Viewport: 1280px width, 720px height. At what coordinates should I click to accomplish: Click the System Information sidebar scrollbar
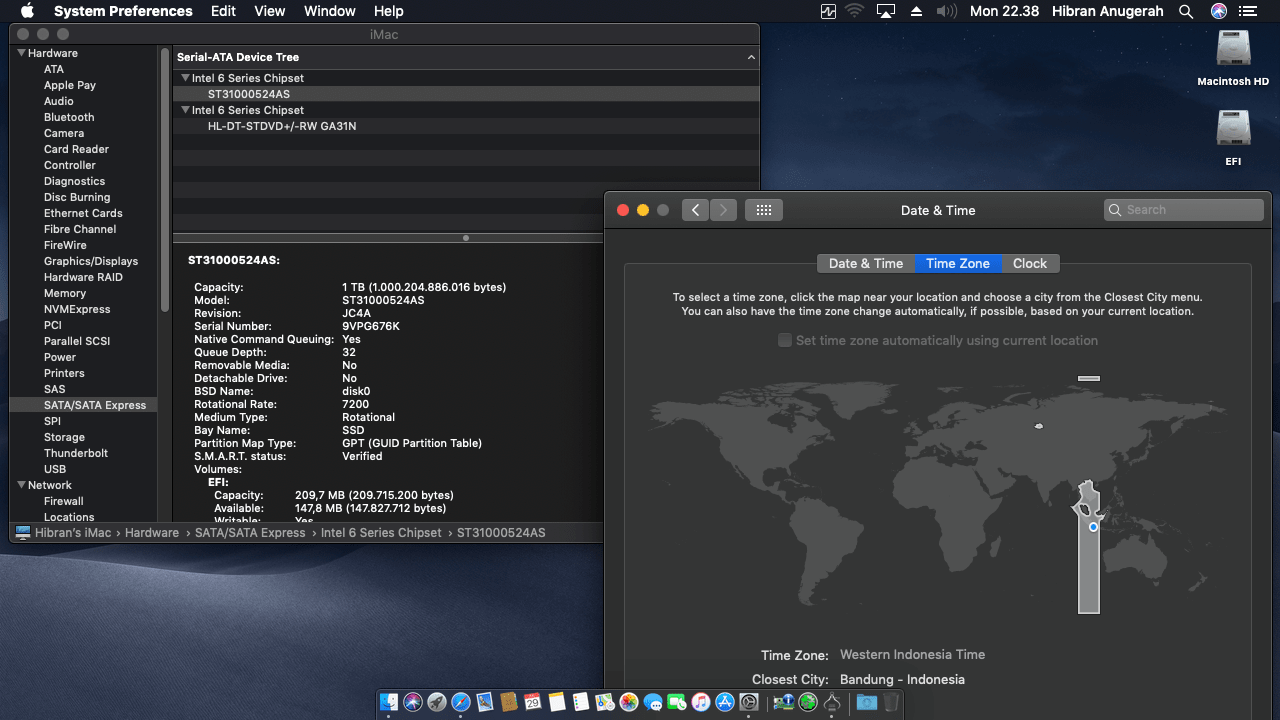coord(165,180)
